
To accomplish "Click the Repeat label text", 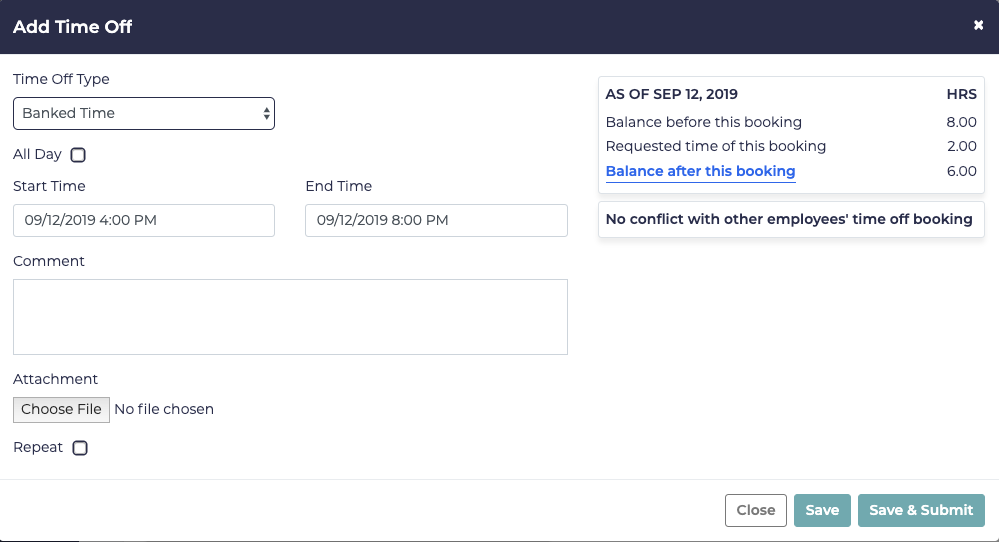I will tap(38, 448).
